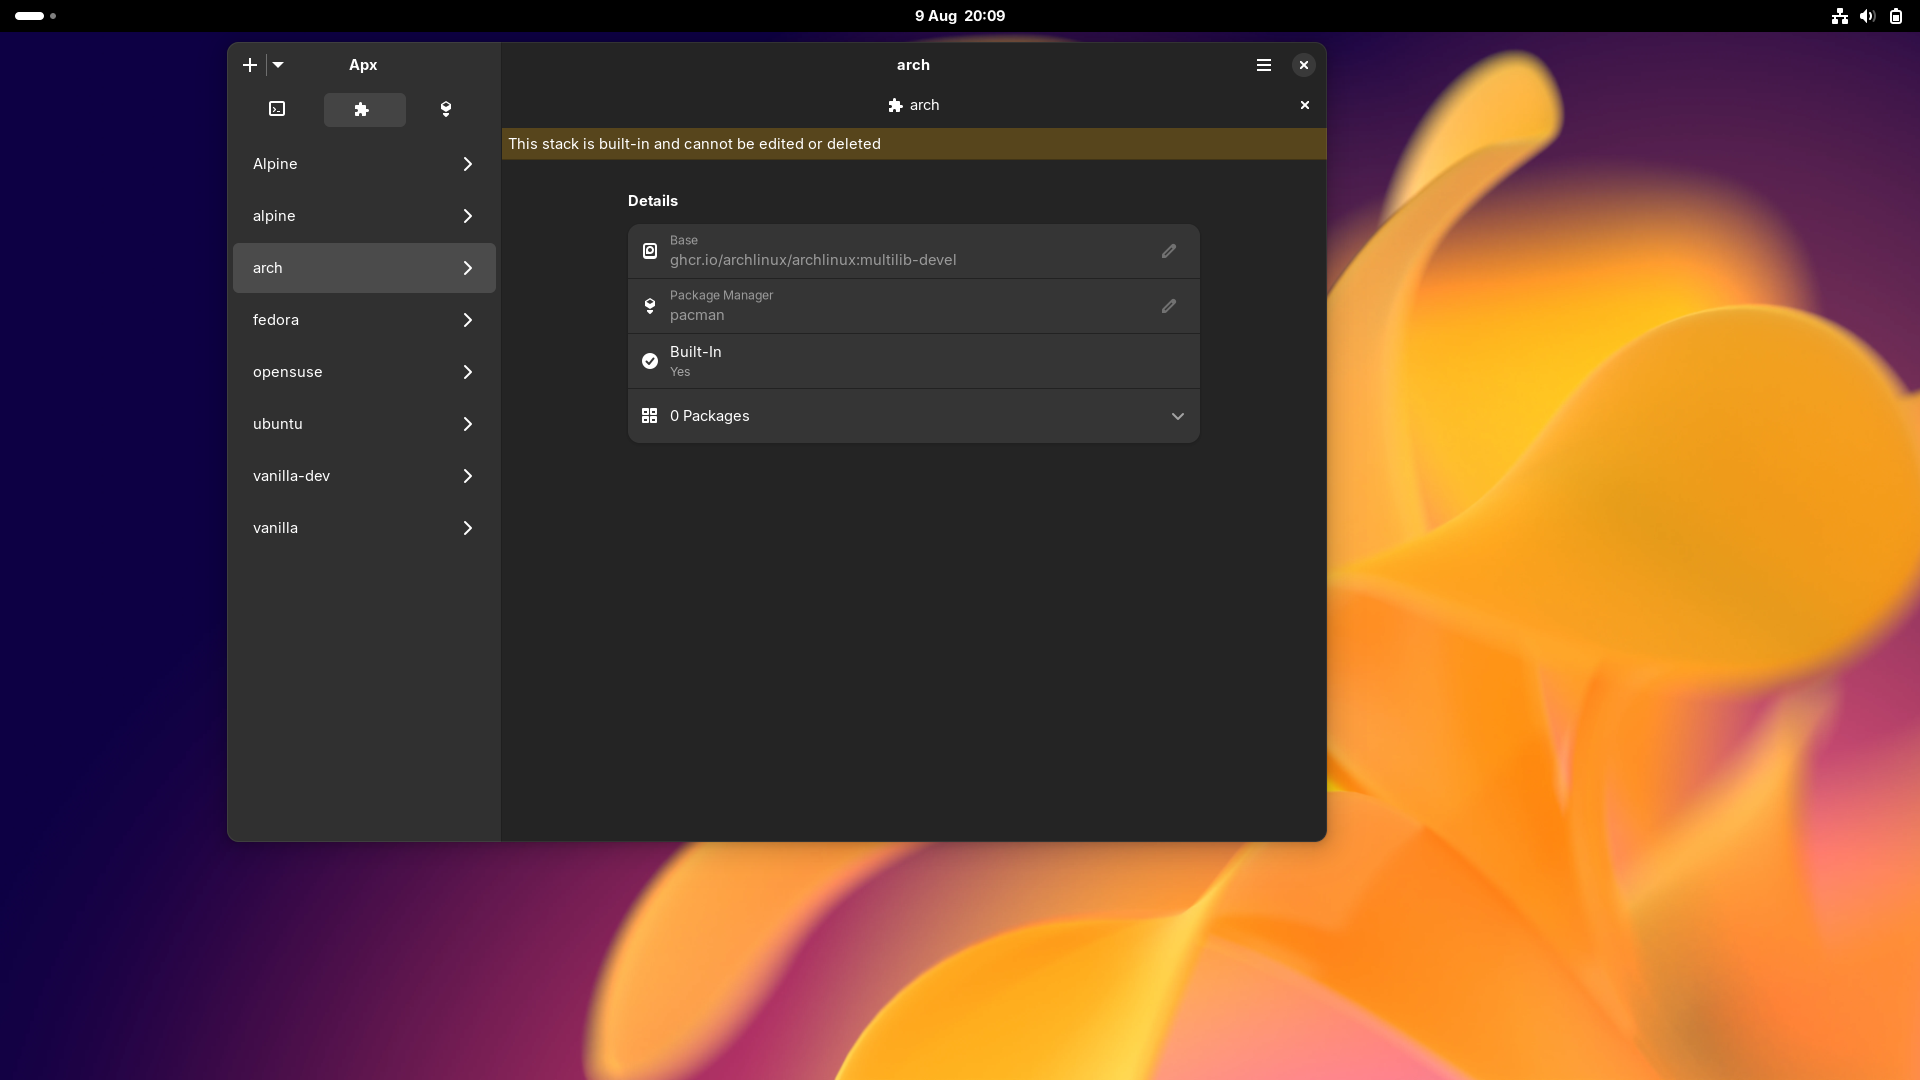
Task: Click the pacman package manager value
Action: pyautogui.click(x=697, y=315)
